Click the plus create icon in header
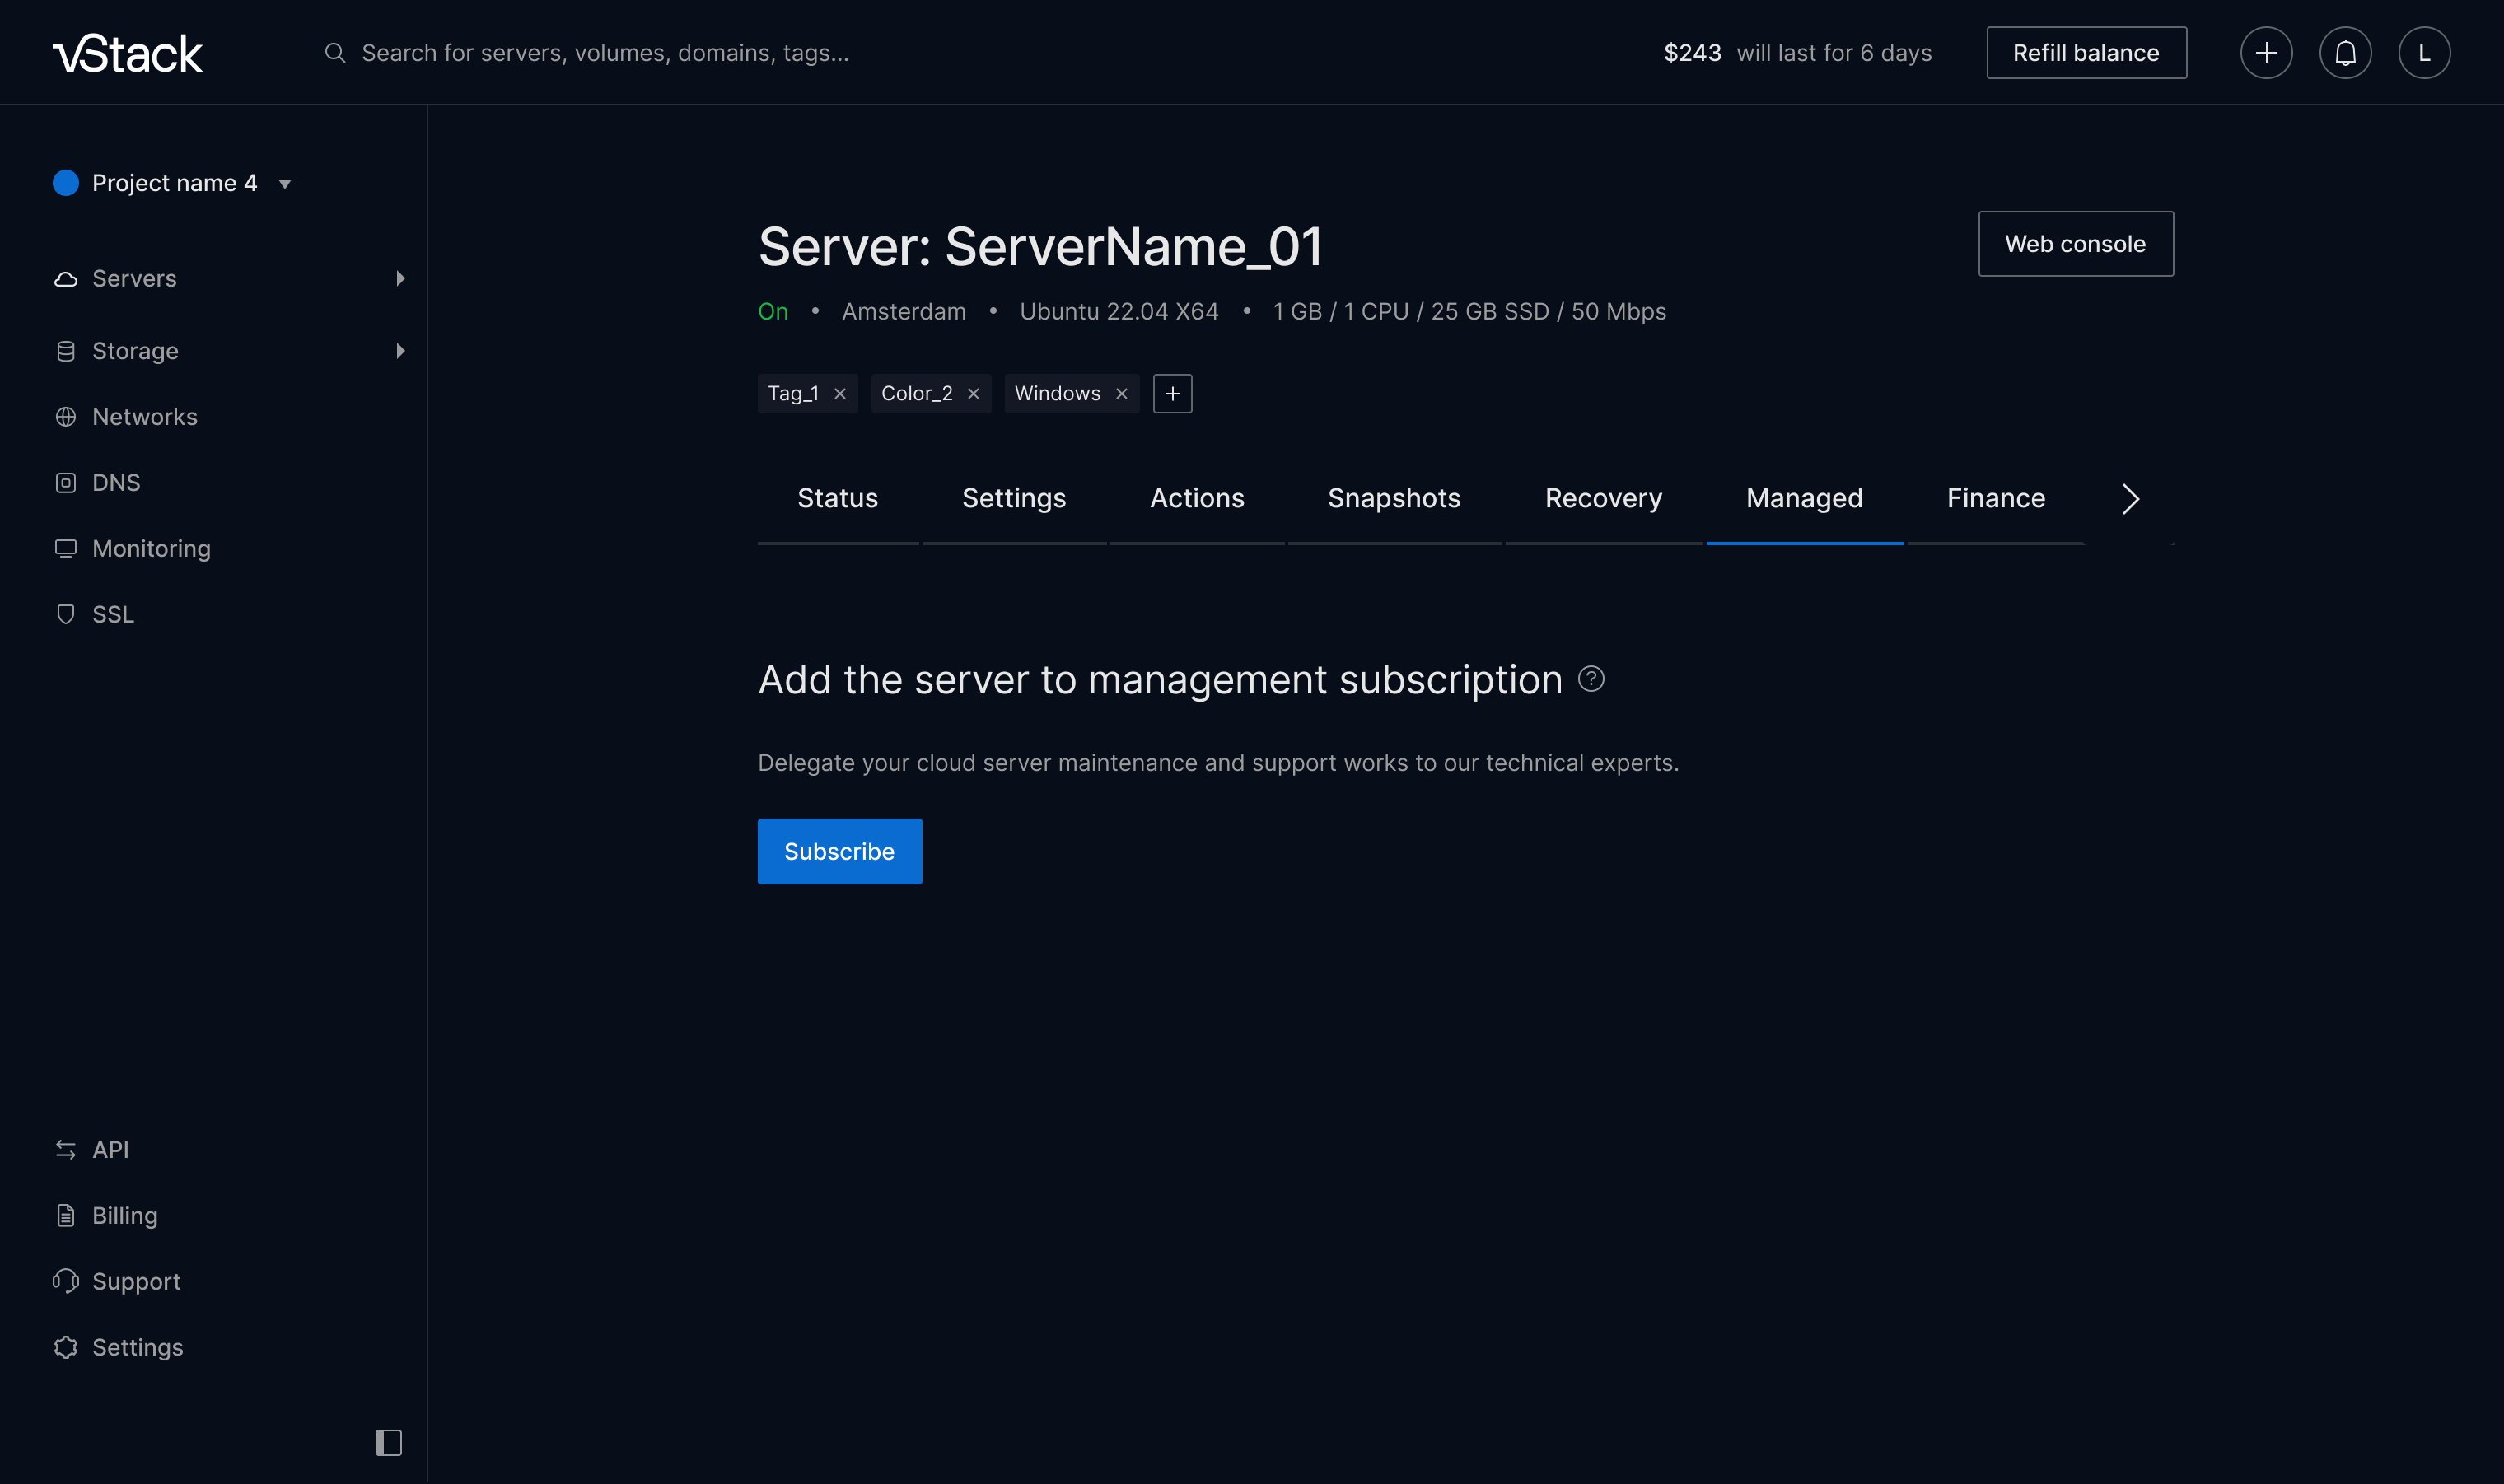 [x=2266, y=53]
